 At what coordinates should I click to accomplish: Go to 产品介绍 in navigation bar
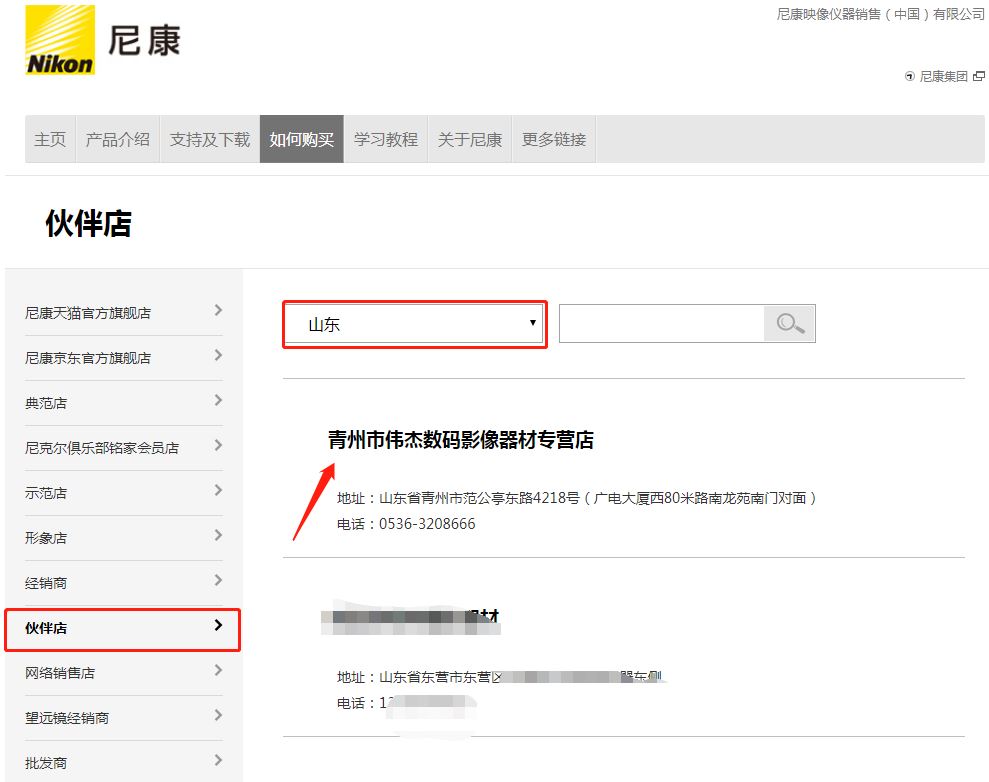tap(118, 139)
